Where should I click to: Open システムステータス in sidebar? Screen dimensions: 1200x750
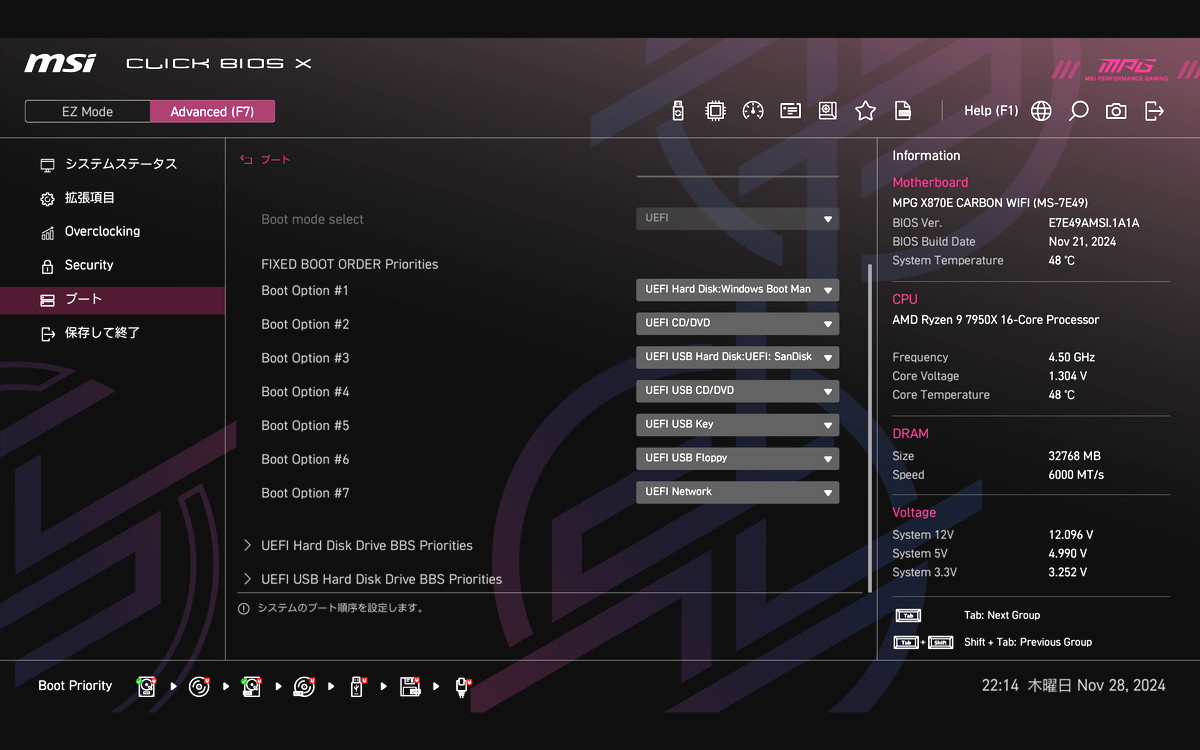[112, 164]
